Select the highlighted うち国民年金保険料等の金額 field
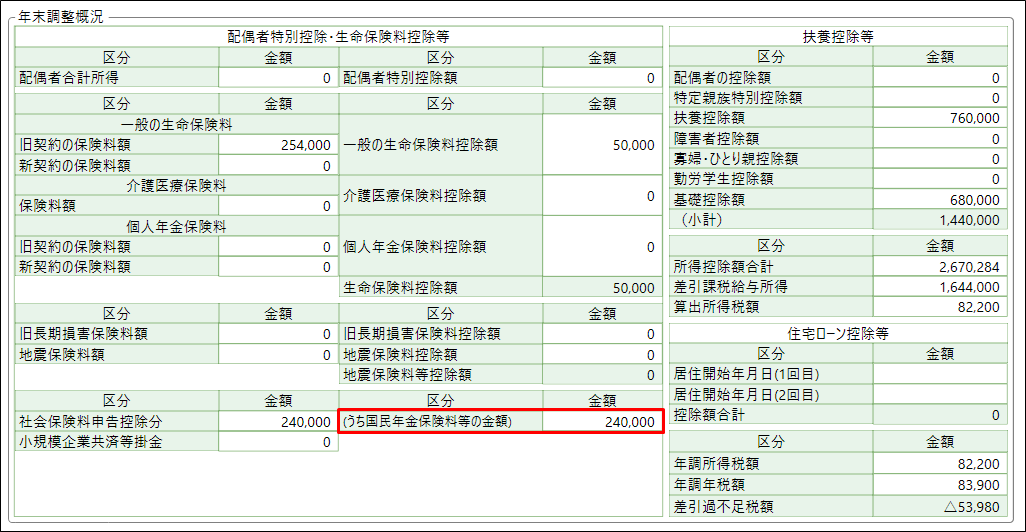 pos(601,422)
